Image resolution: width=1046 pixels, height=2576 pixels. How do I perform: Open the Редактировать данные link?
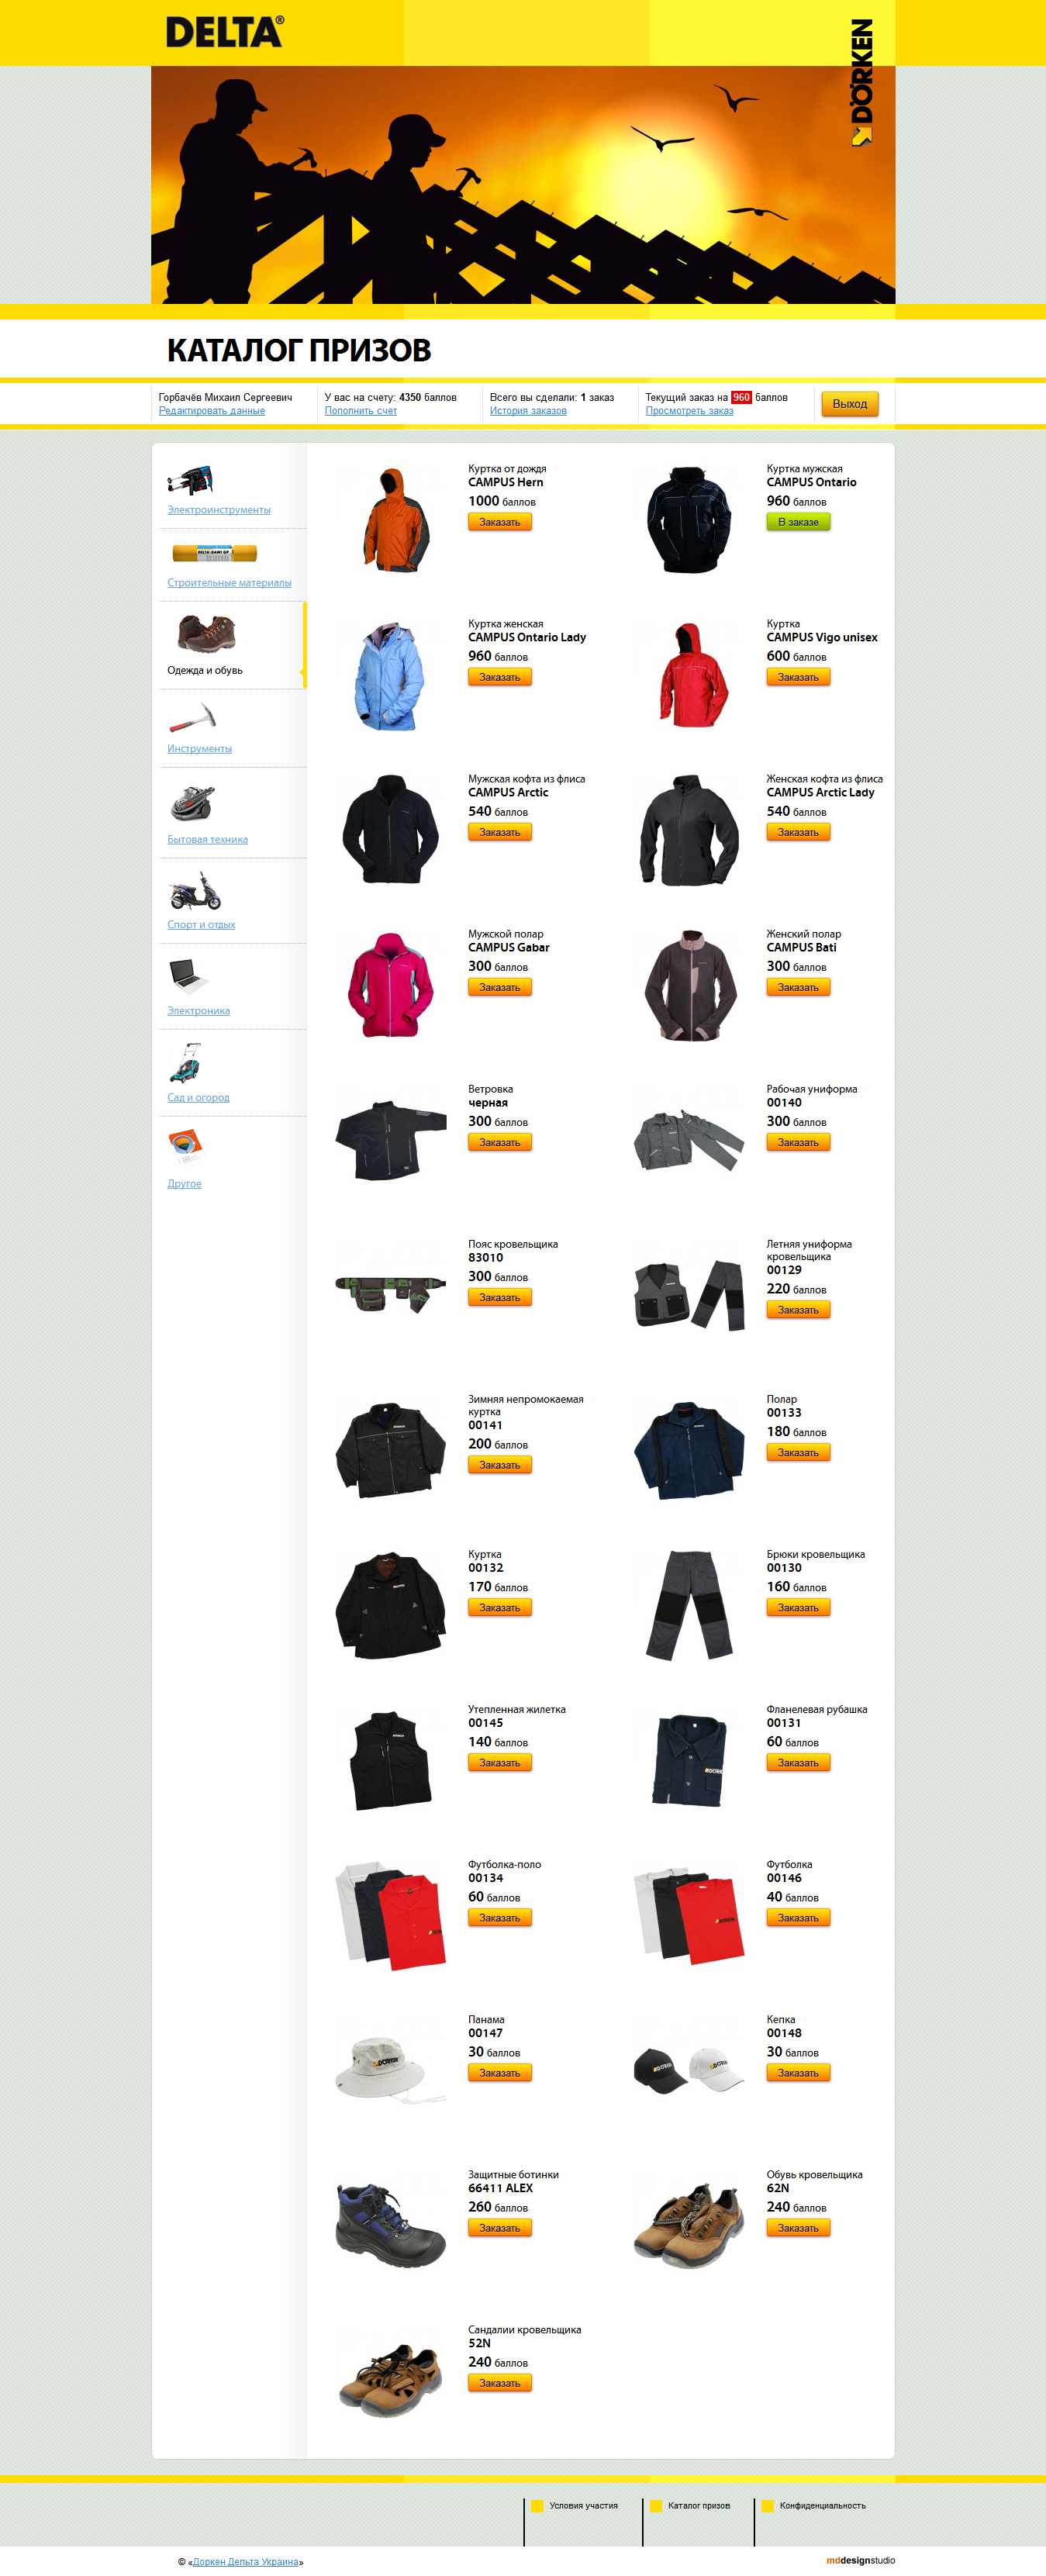click(x=212, y=411)
